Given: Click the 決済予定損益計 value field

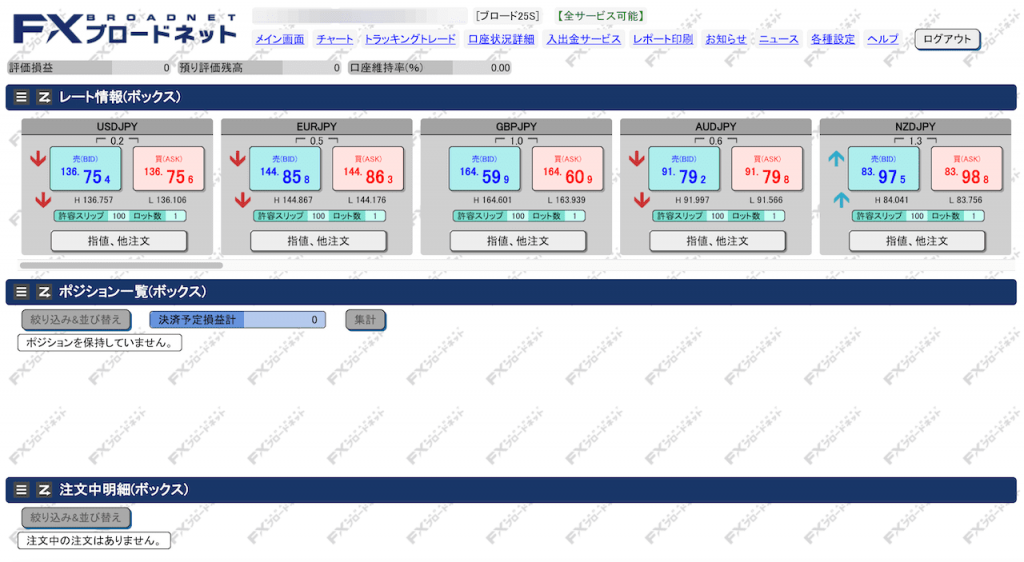Looking at the screenshot, I should [x=284, y=320].
